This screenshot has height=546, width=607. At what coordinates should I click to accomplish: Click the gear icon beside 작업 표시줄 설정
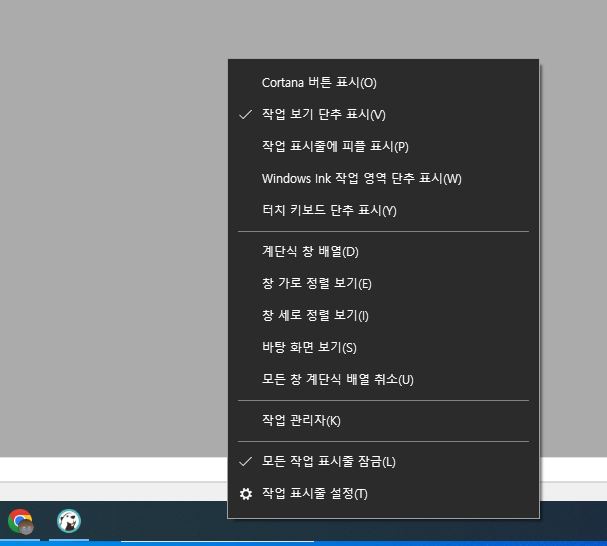246,494
